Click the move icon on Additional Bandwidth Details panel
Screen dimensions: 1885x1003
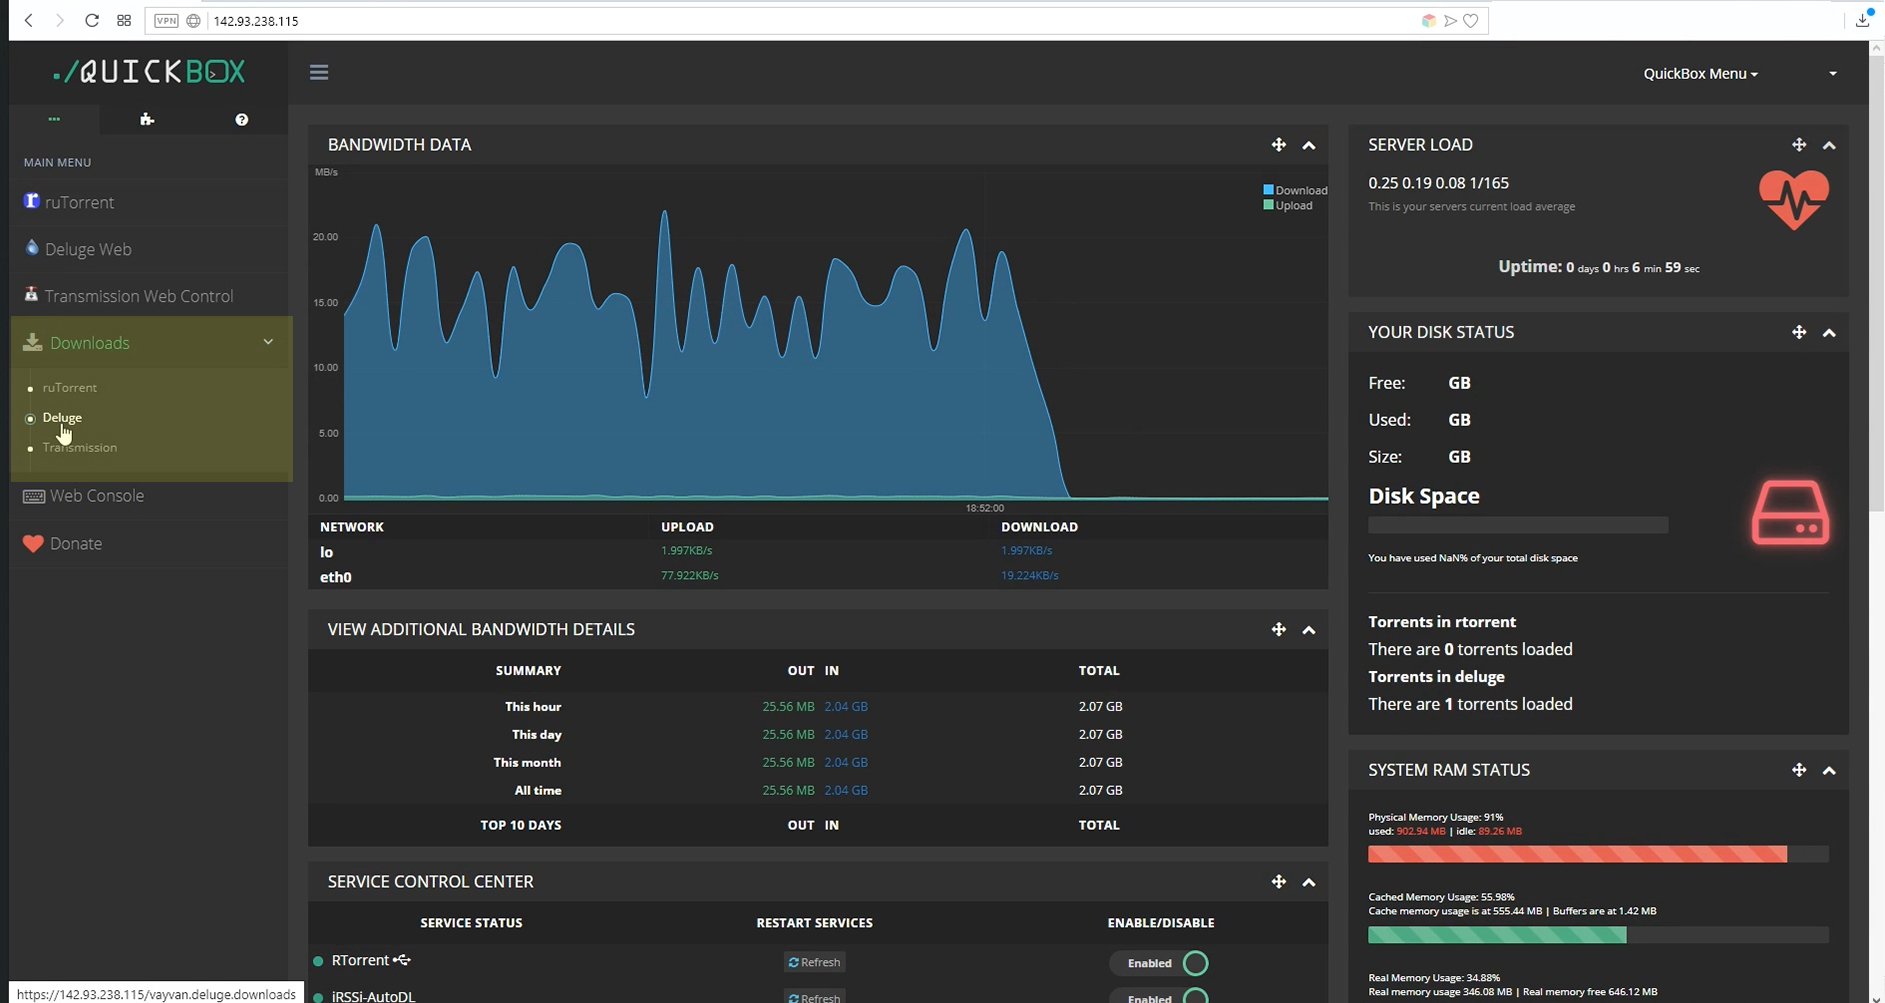pos(1278,629)
